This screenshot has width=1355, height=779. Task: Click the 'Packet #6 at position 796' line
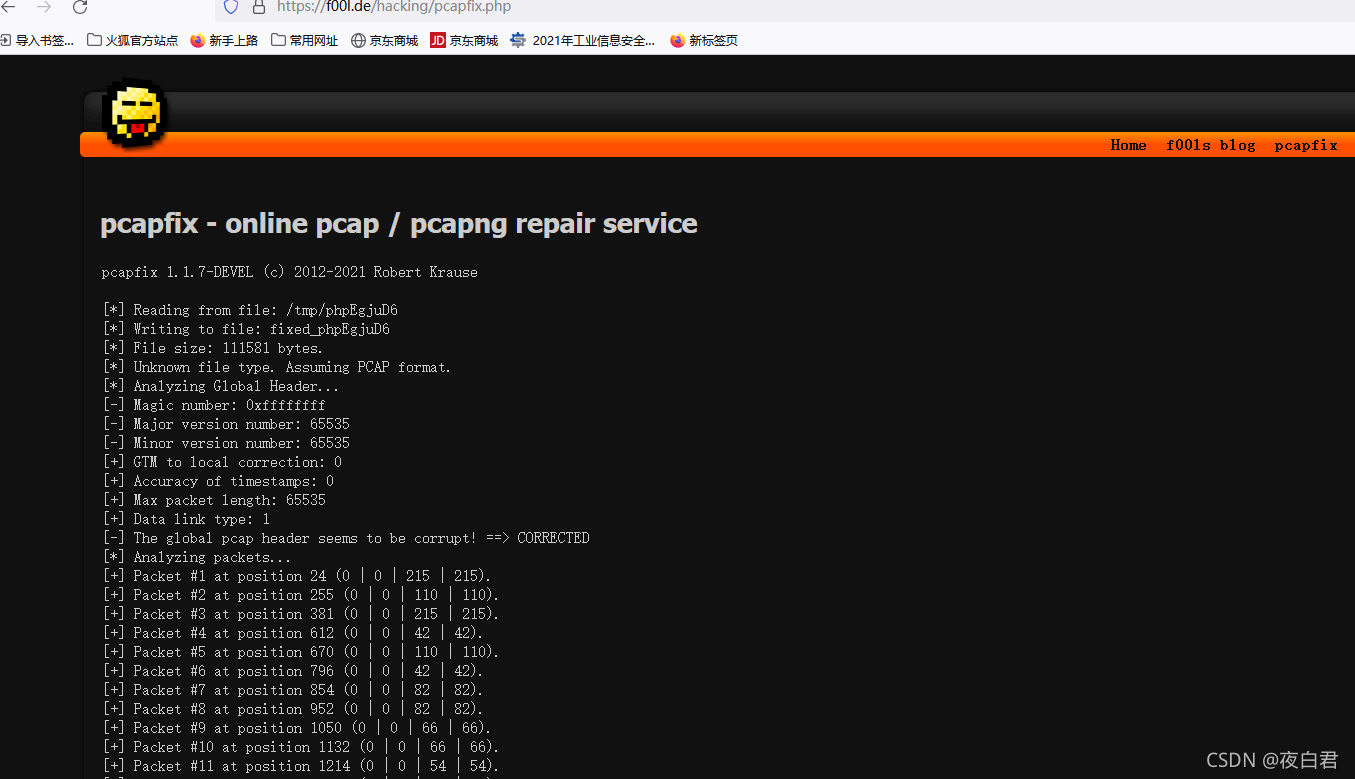coord(293,671)
